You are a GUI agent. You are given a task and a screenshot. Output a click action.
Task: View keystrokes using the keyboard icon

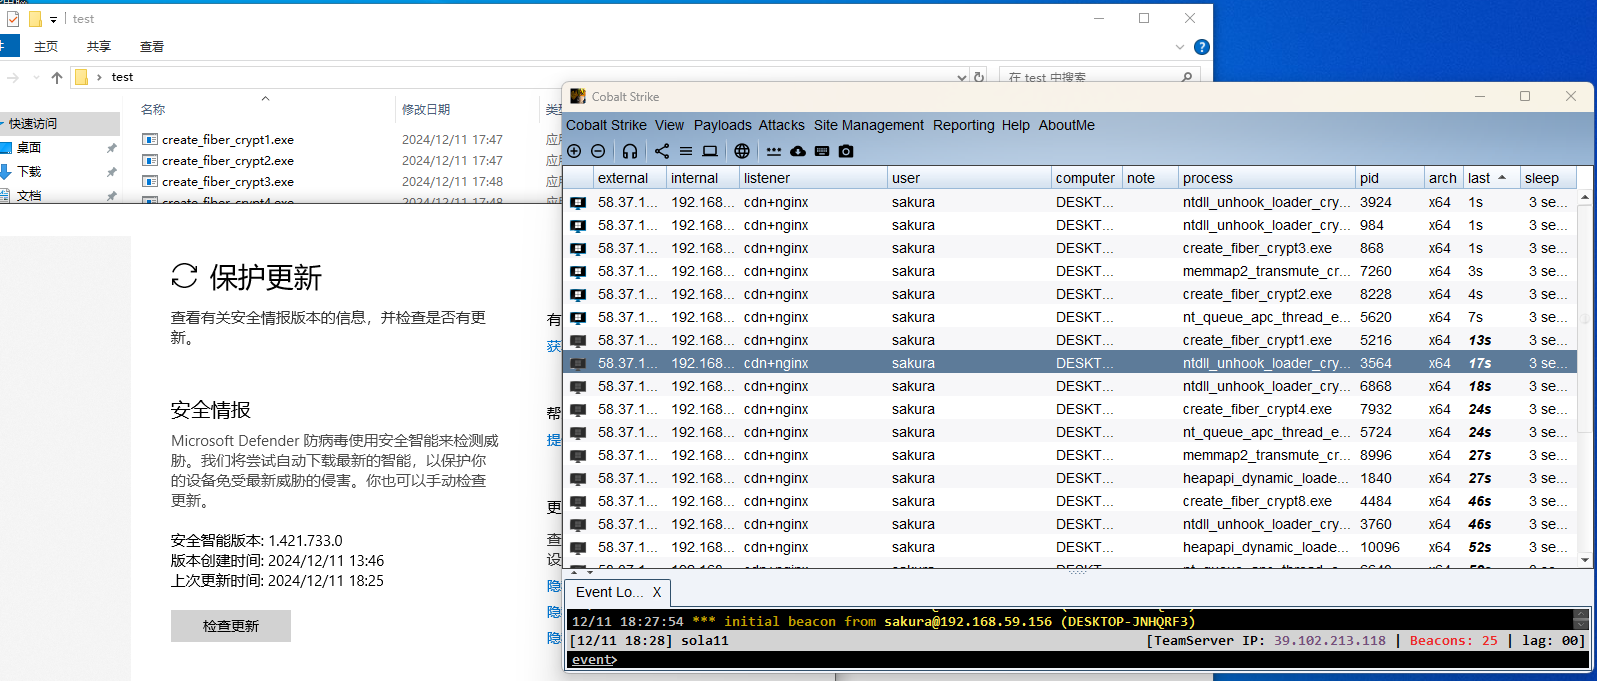[x=822, y=151]
